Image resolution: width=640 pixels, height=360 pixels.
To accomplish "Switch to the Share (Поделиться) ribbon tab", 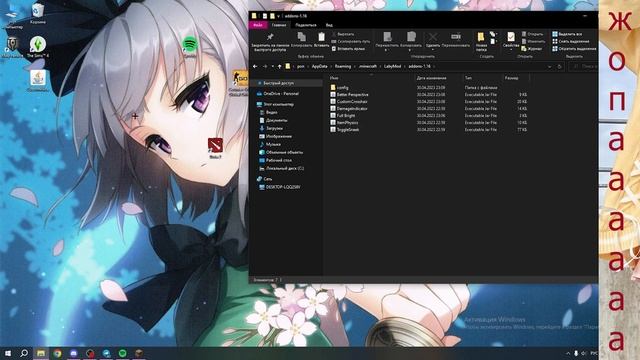I will tap(306, 25).
